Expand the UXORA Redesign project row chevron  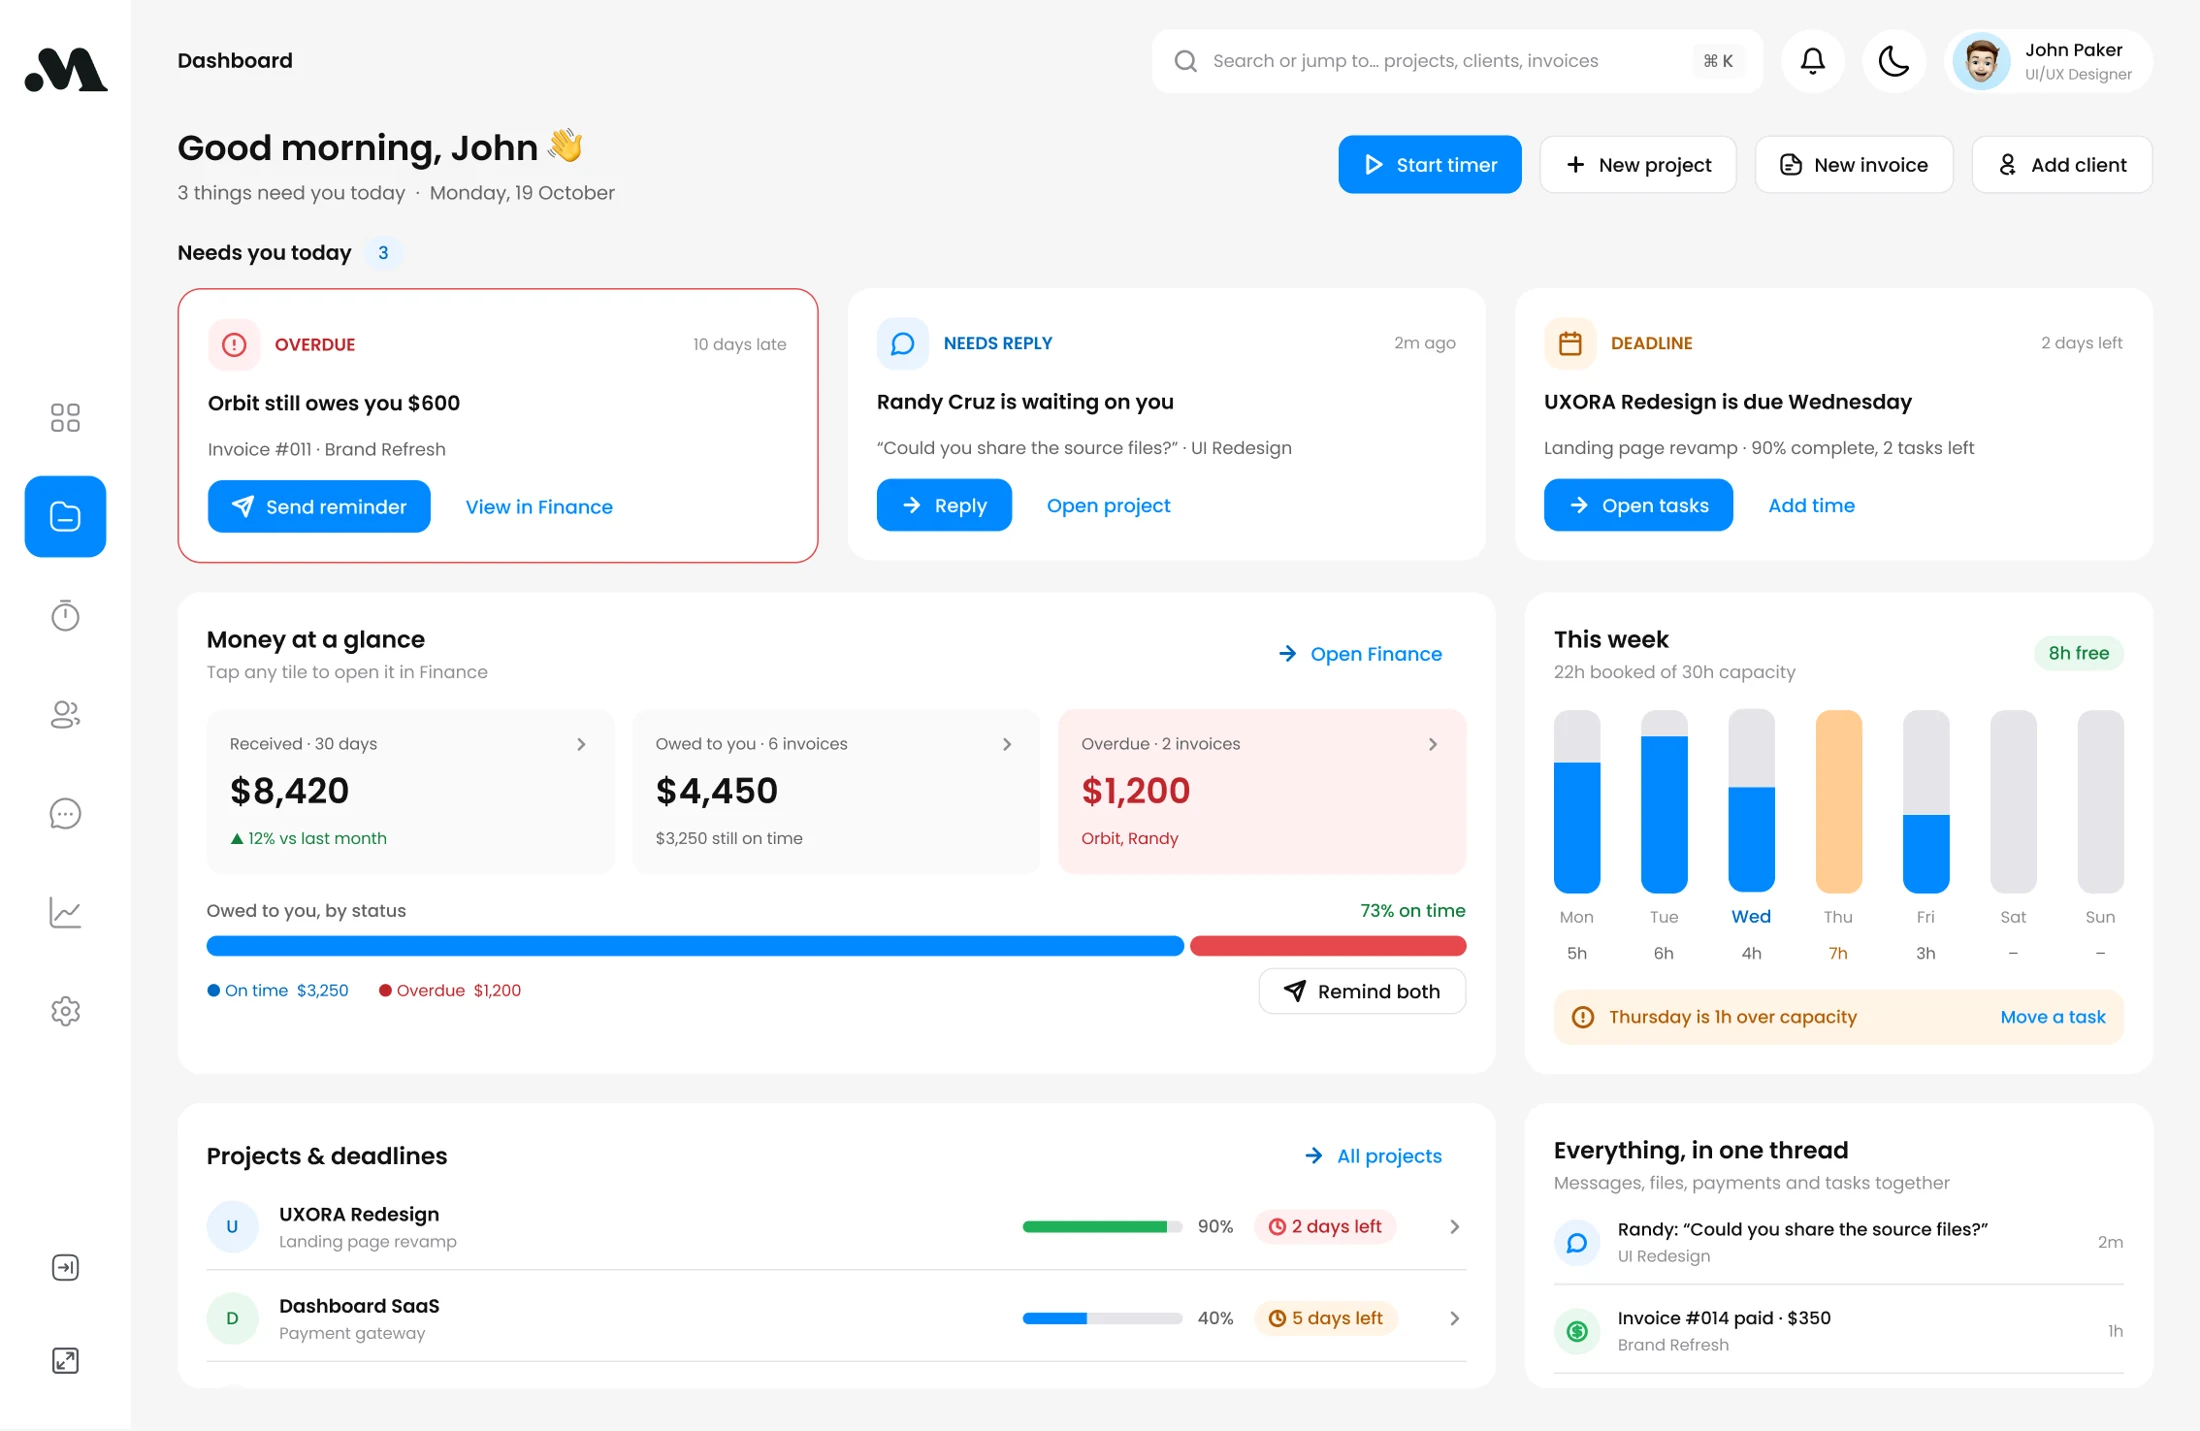click(x=1455, y=1227)
